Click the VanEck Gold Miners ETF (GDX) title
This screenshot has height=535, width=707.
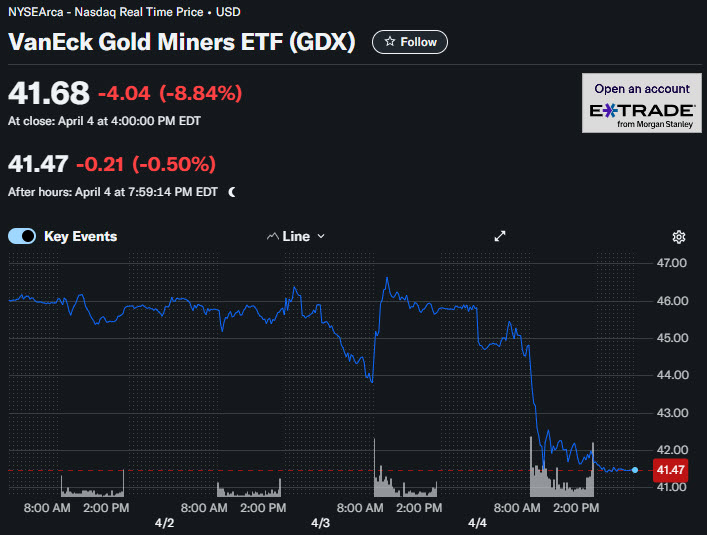pos(181,43)
